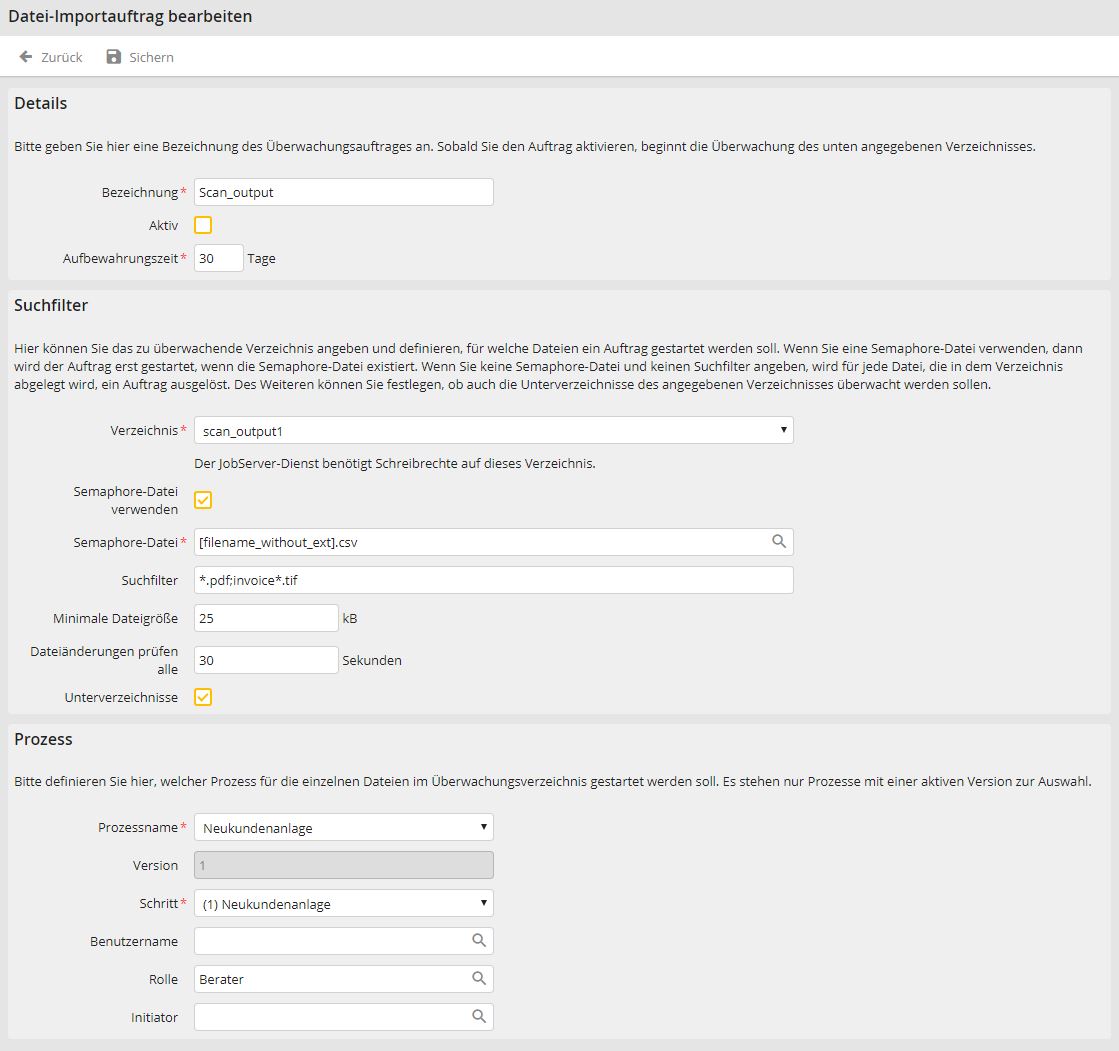Uncheck the Unterverzeichnisse option
This screenshot has width=1119, height=1051.
[203, 697]
